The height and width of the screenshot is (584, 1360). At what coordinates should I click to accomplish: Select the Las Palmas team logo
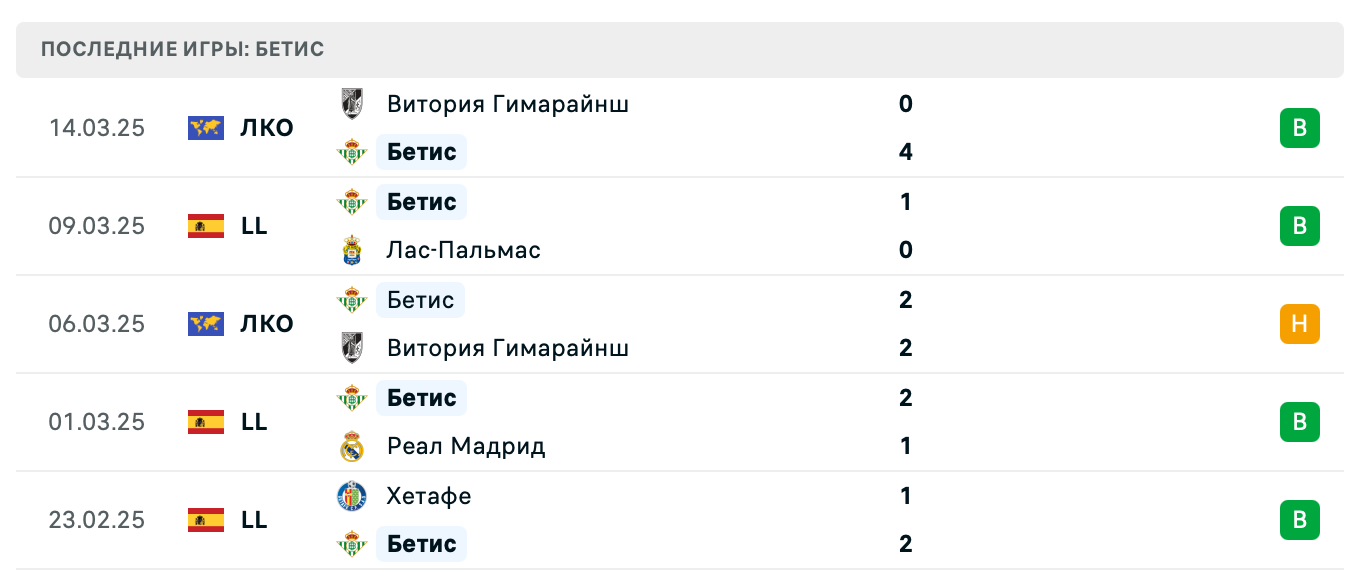[x=352, y=250]
